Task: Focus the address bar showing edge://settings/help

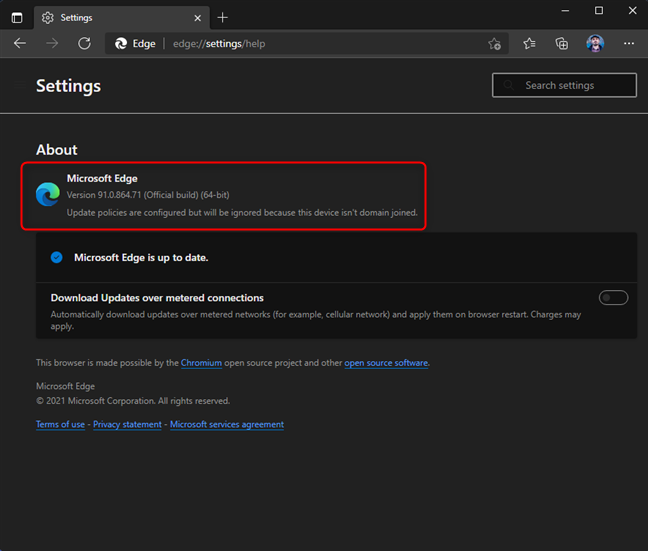Action: 306,43
